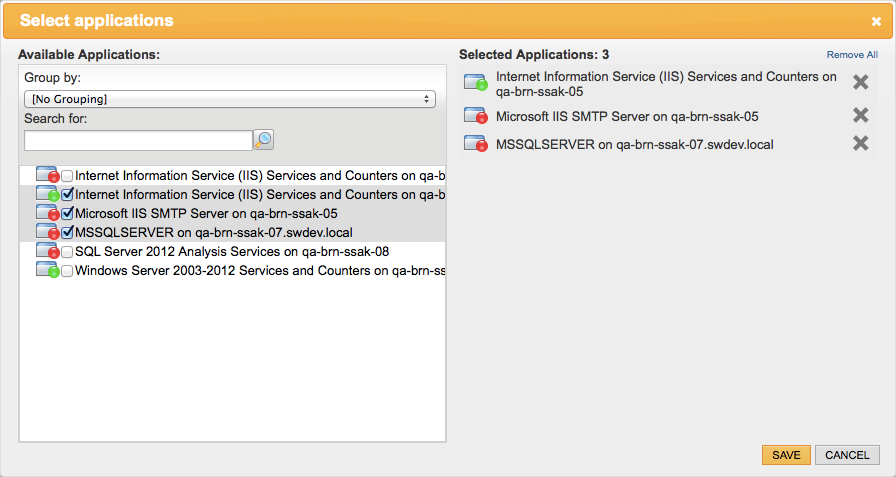Click the SAVE button

[x=786, y=455]
